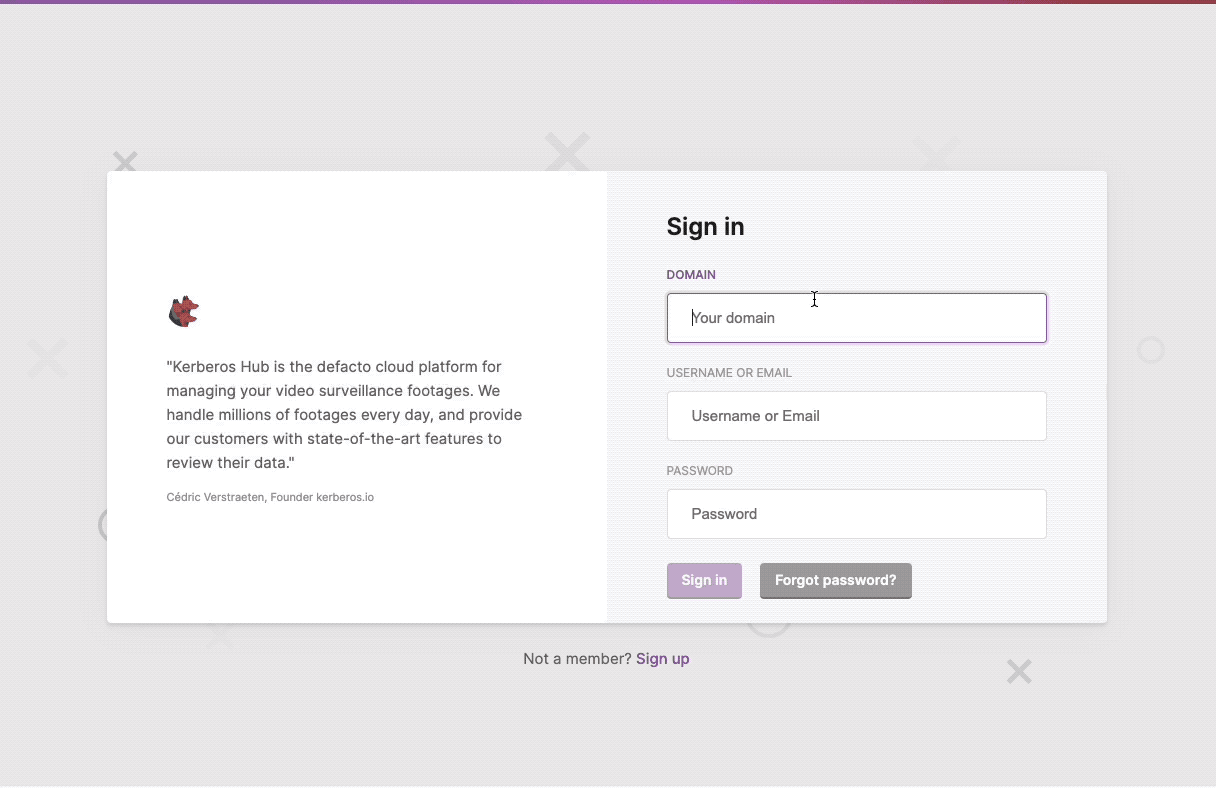
Task: Select the Password input box
Action: (x=856, y=513)
